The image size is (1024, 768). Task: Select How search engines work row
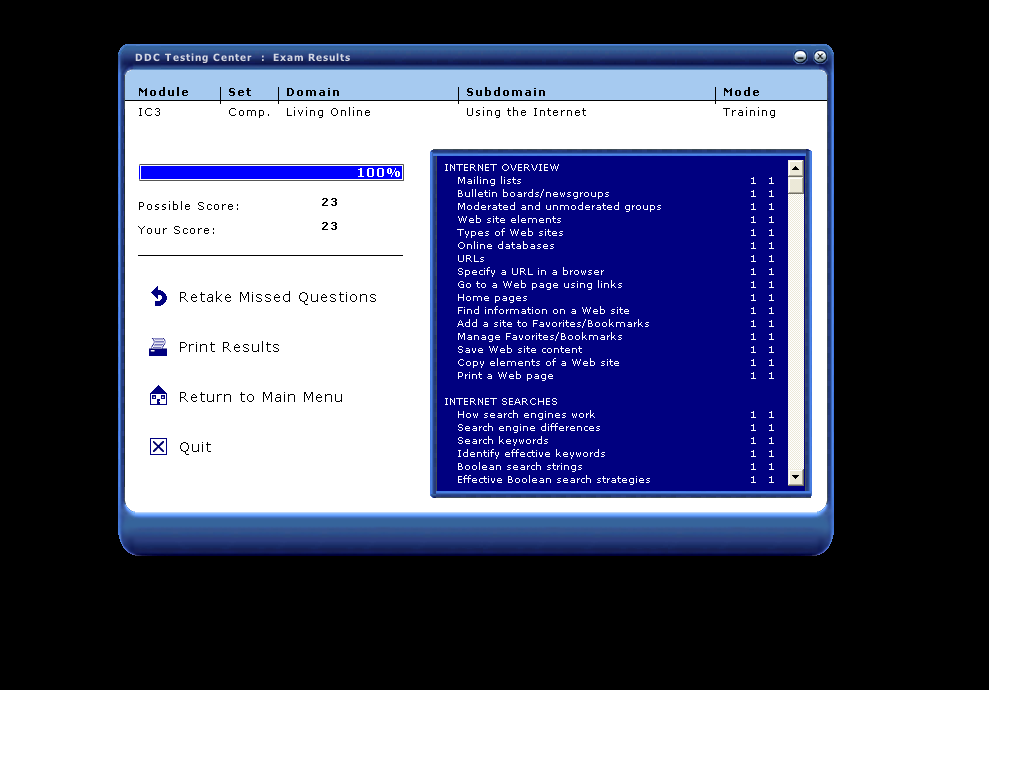coord(616,415)
